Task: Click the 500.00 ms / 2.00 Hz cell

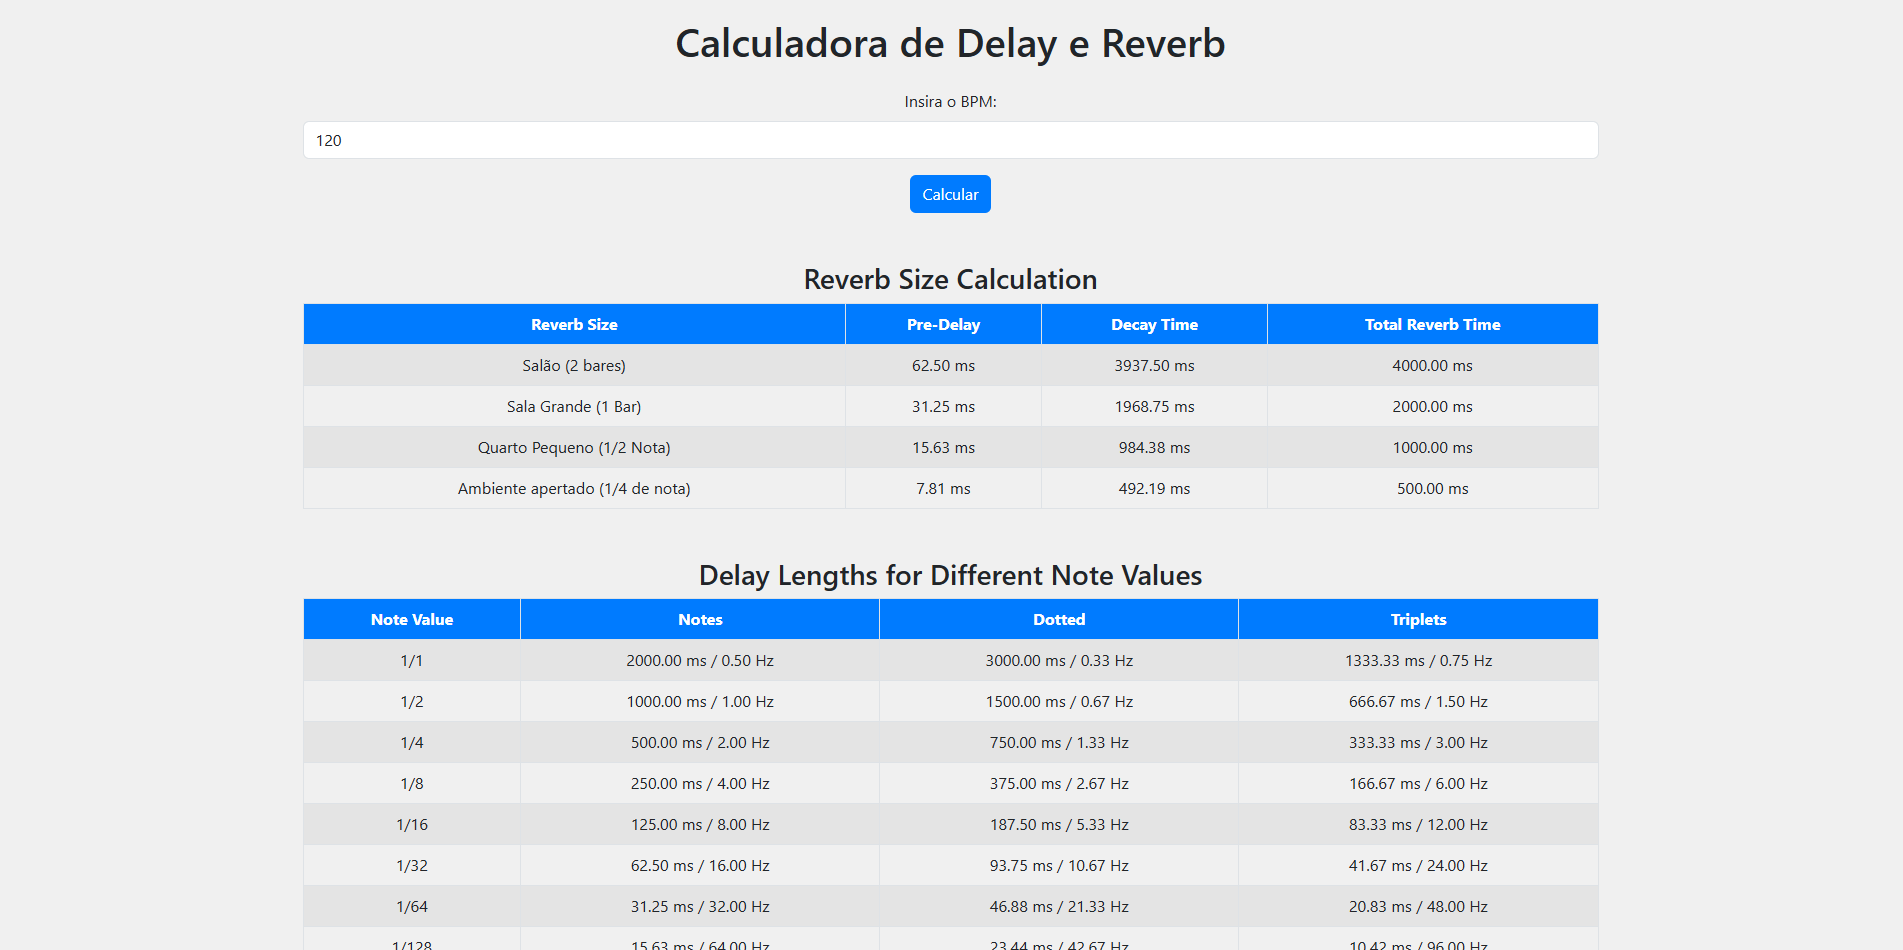Action: click(x=699, y=742)
